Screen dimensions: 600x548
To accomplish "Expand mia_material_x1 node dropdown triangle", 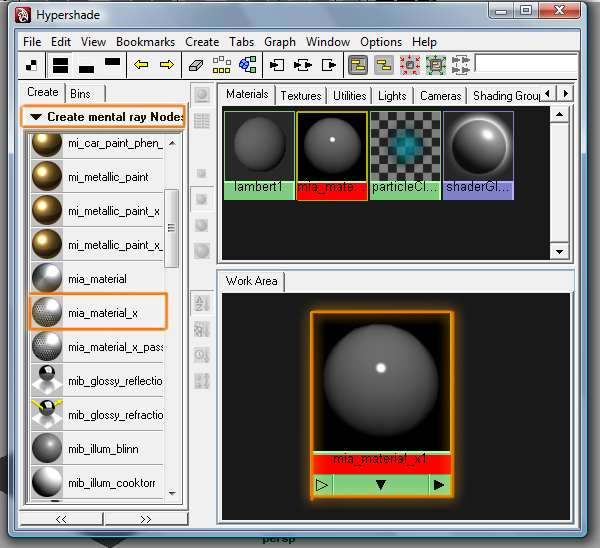I will coord(380,485).
